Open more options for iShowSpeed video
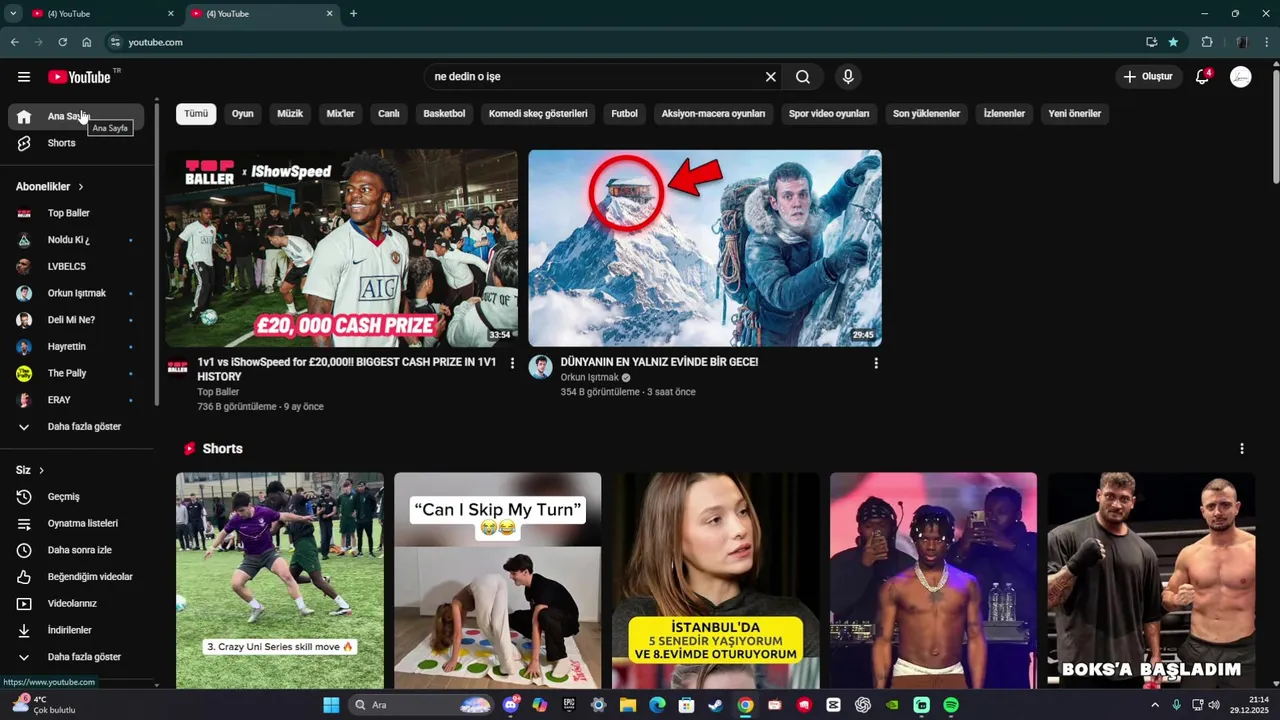 pyautogui.click(x=513, y=363)
